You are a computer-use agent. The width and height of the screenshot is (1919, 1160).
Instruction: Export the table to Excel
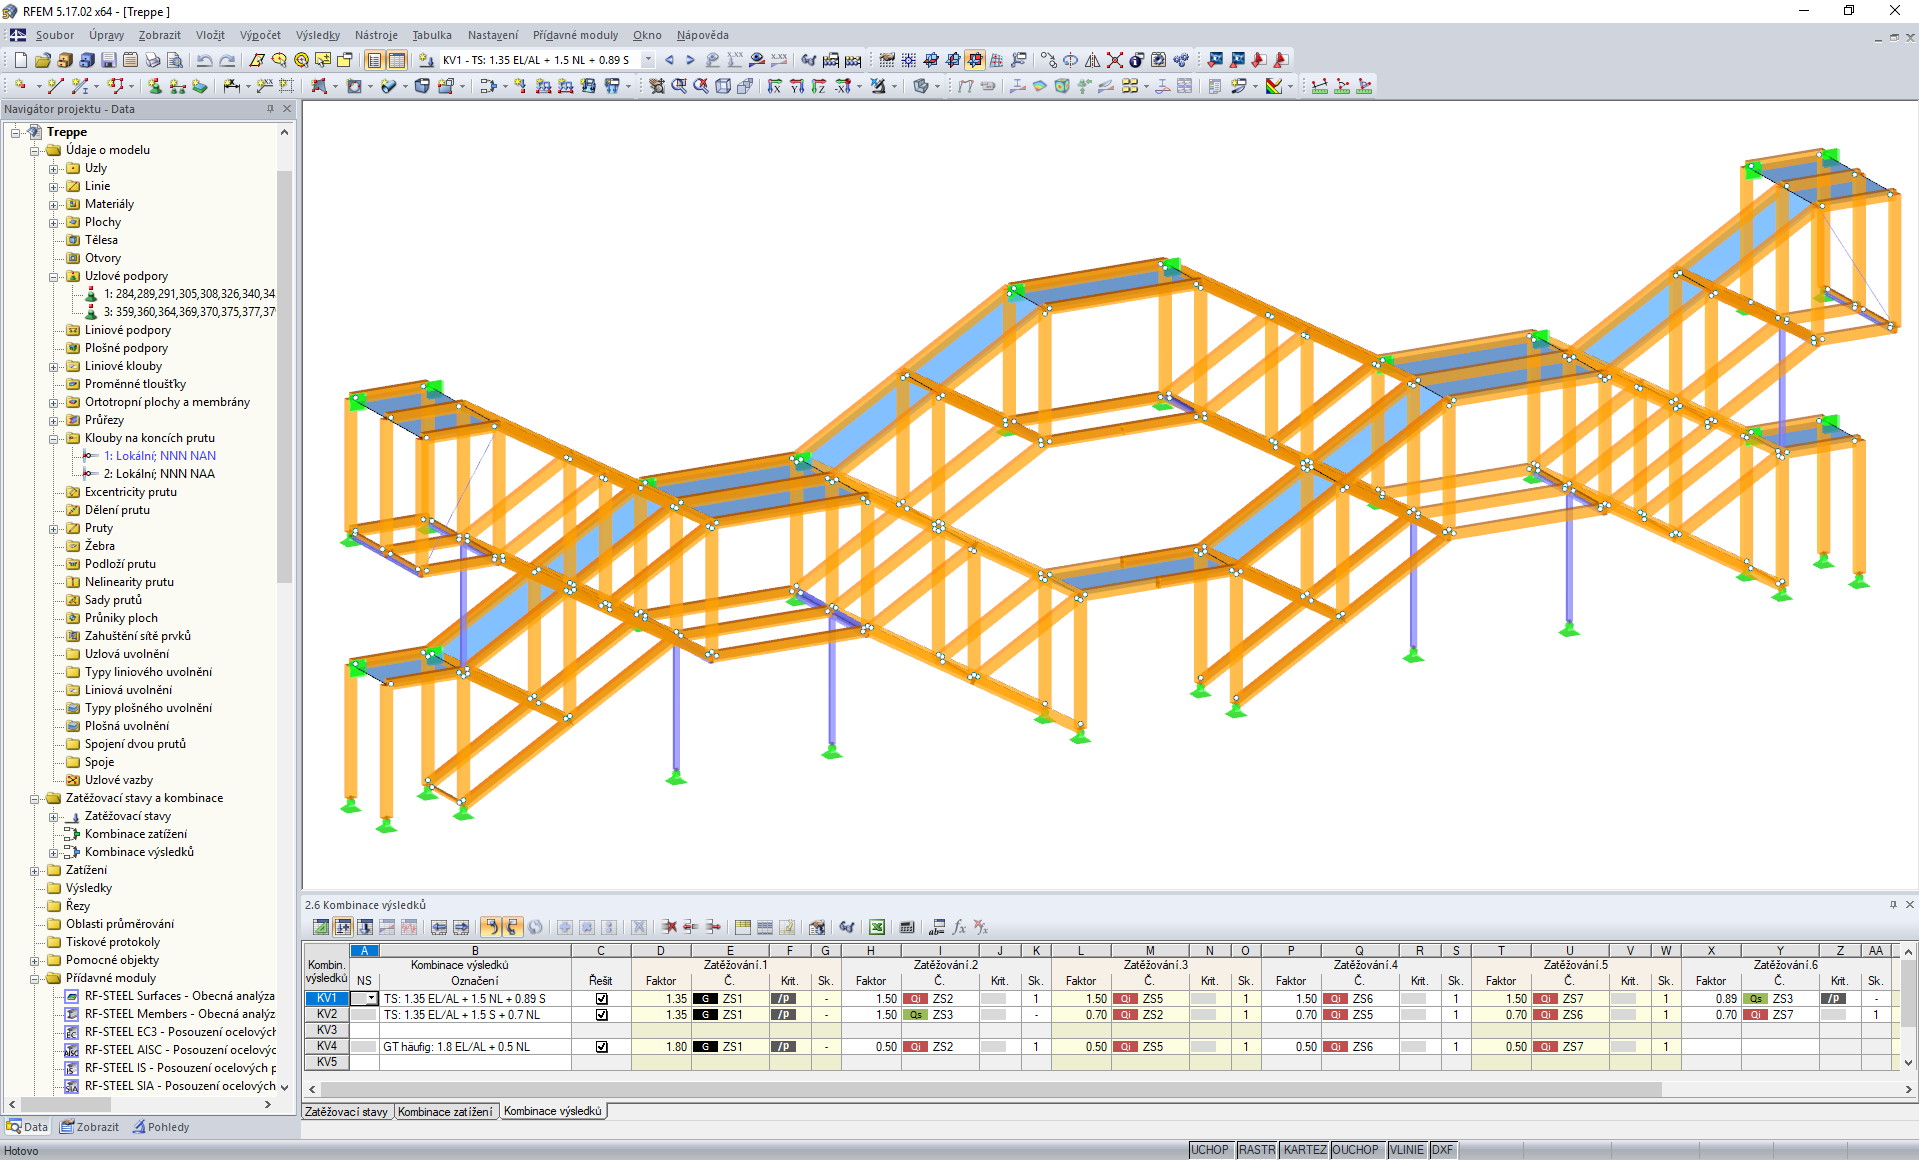[878, 927]
